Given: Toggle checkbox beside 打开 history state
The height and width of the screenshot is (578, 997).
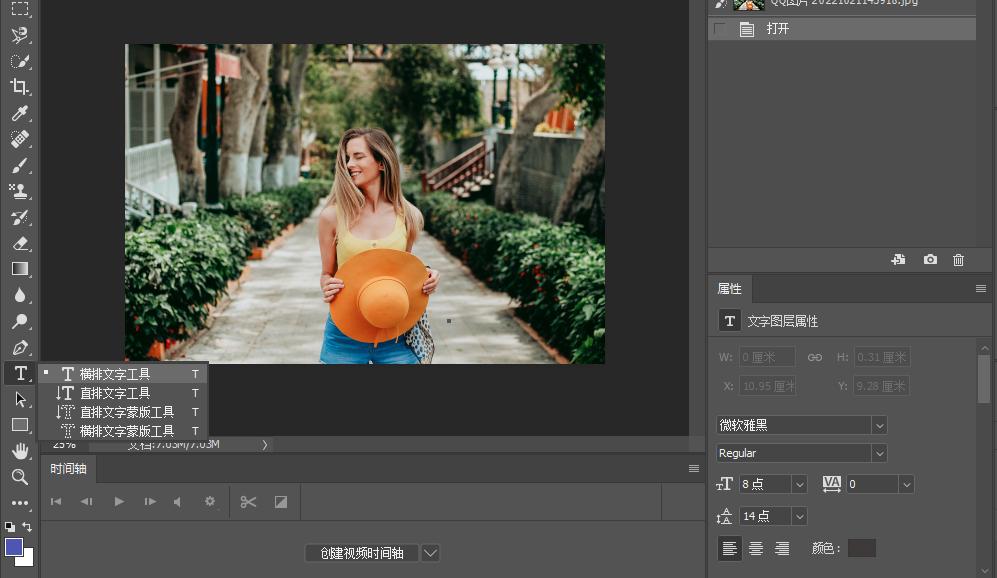Looking at the screenshot, I should pos(719,29).
